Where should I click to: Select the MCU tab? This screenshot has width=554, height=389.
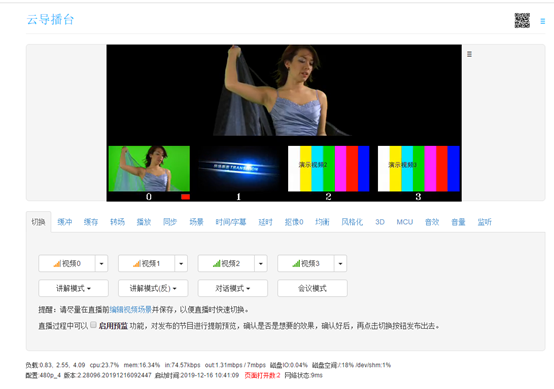pyautogui.click(x=405, y=222)
